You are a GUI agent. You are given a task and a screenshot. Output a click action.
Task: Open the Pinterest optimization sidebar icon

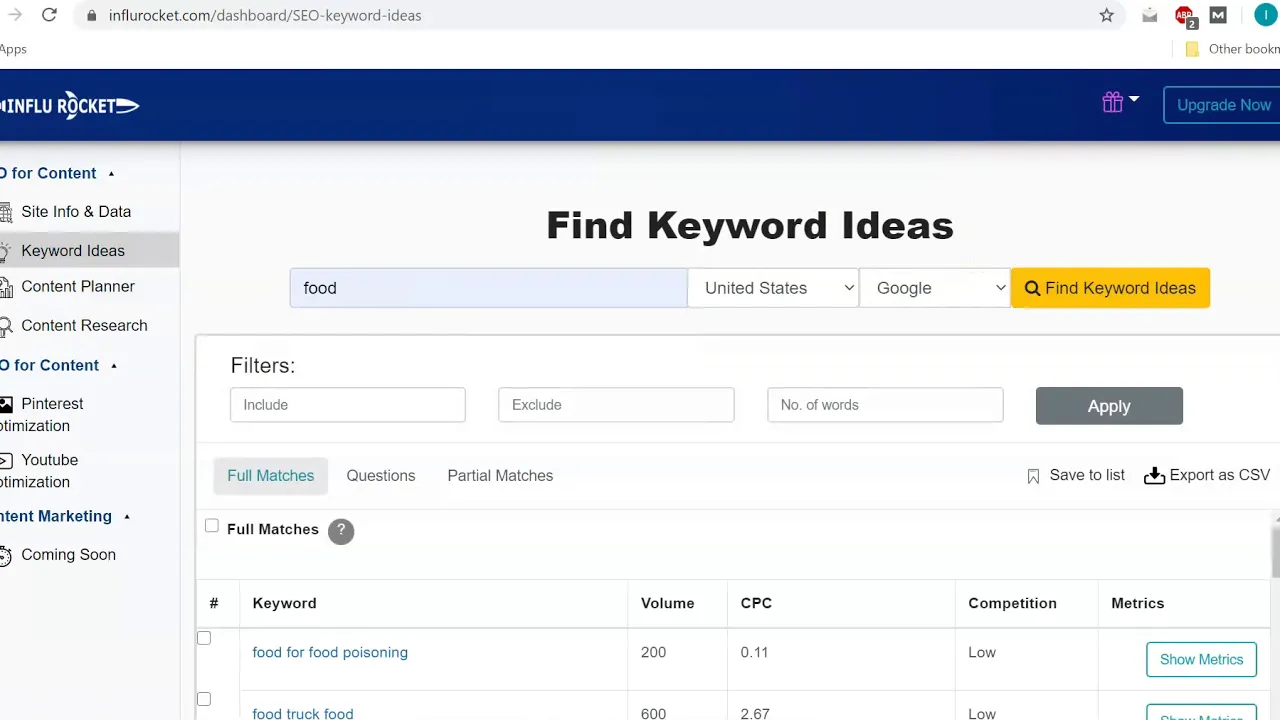click(6, 404)
